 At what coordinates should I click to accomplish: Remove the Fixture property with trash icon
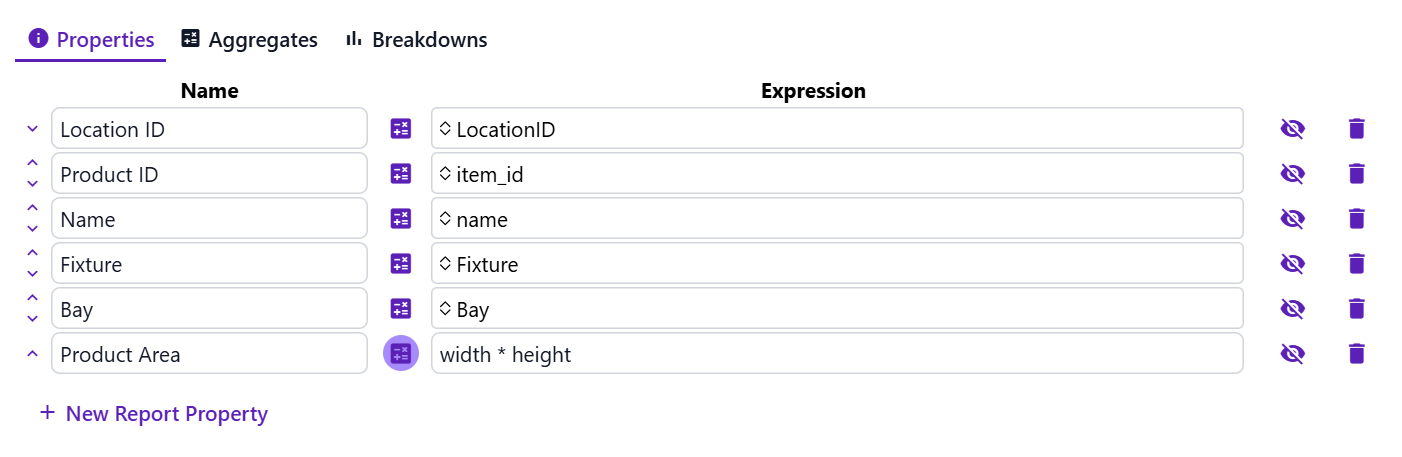pyautogui.click(x=1356, y=264)
